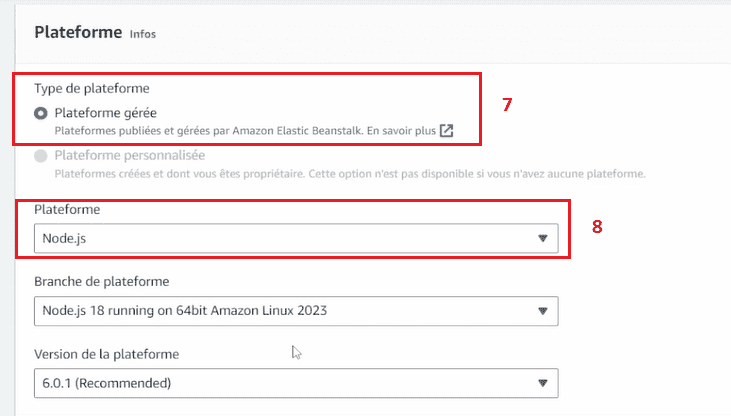
Task: Click the Type de plateforme label
Action: pos(92,89)
